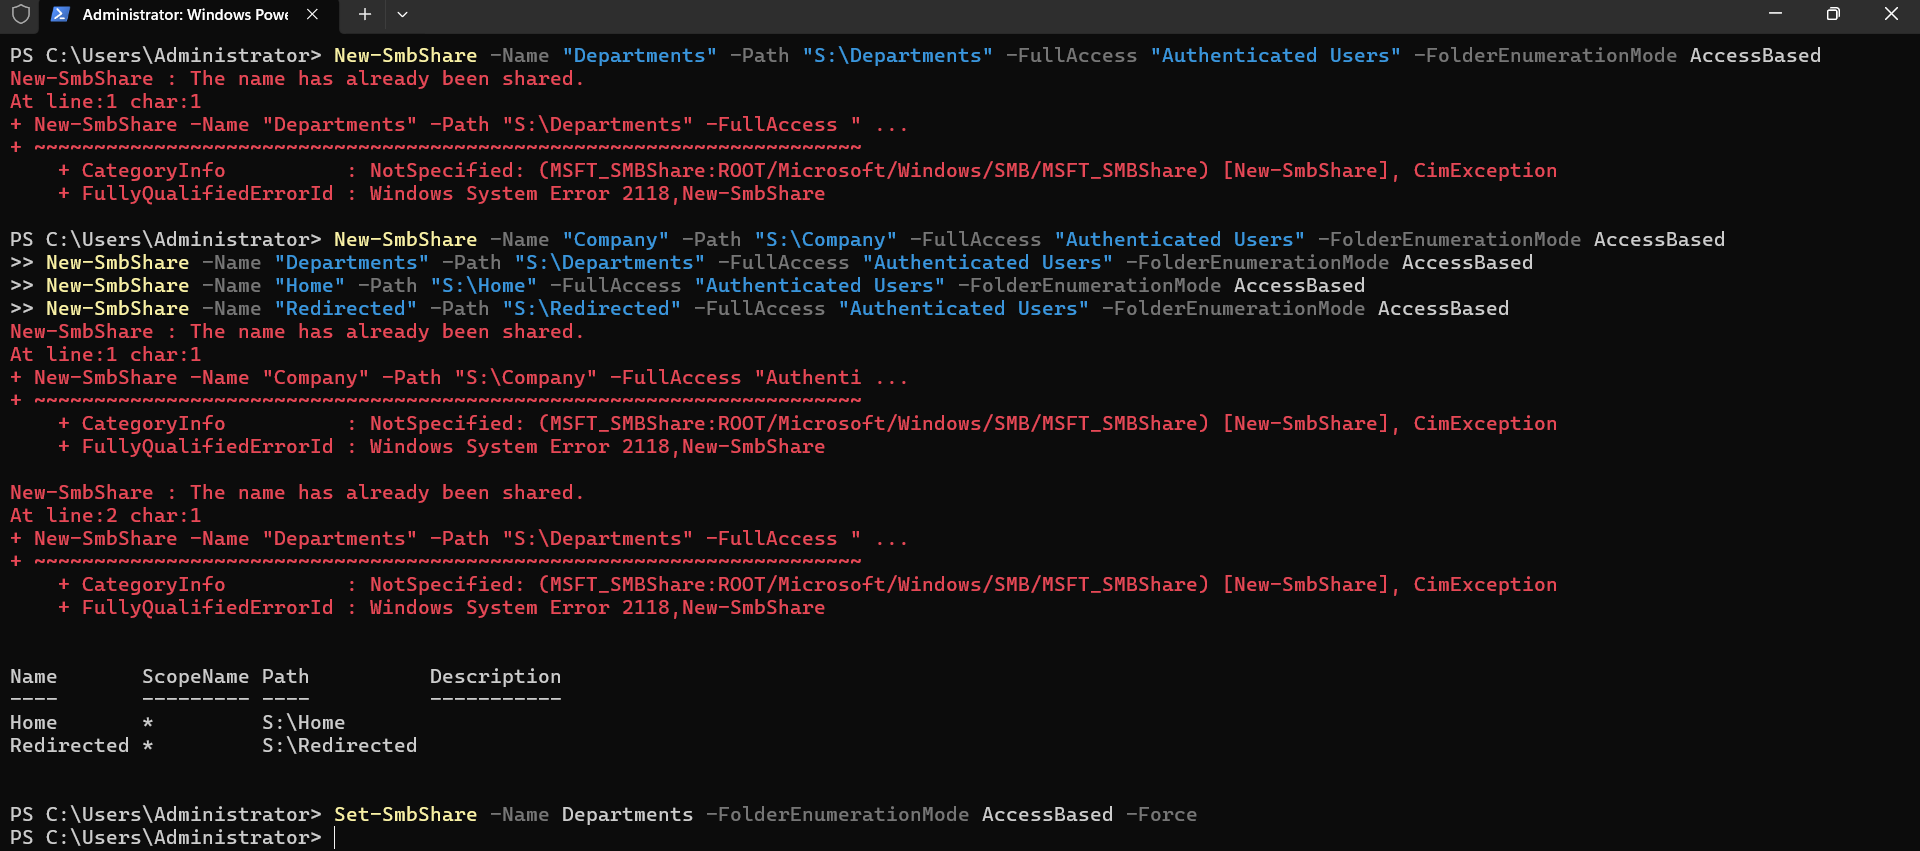The width and height of the screenshot is (1920, 851).
Task: Click the S:\Home path in the table
Action: click(x=304, y=722)
